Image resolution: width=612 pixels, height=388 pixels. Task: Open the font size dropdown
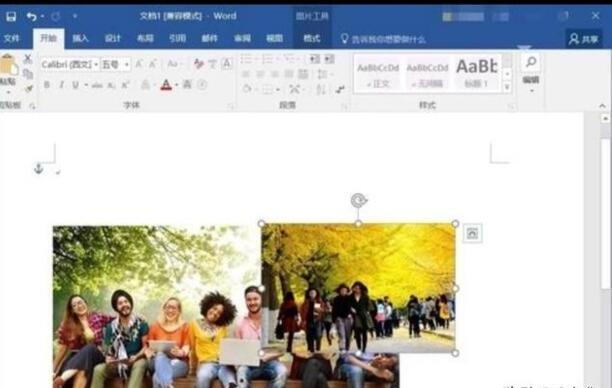click(127, 64)
